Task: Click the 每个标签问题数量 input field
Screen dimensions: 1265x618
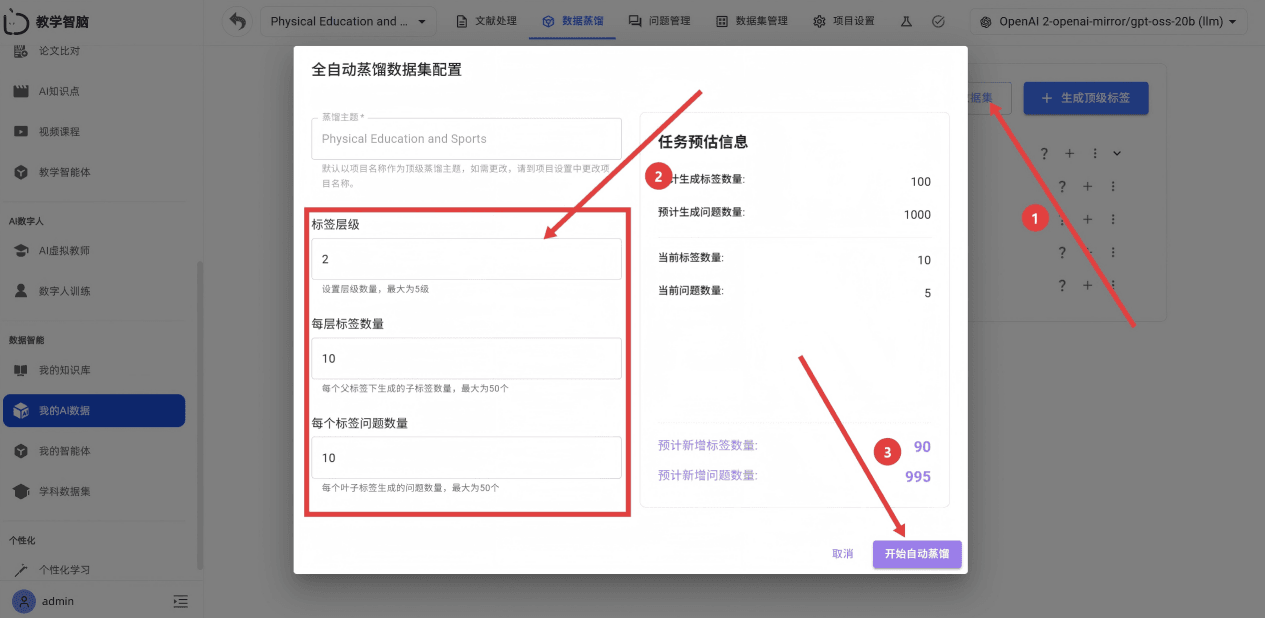Action: click(x=466, y=457)
